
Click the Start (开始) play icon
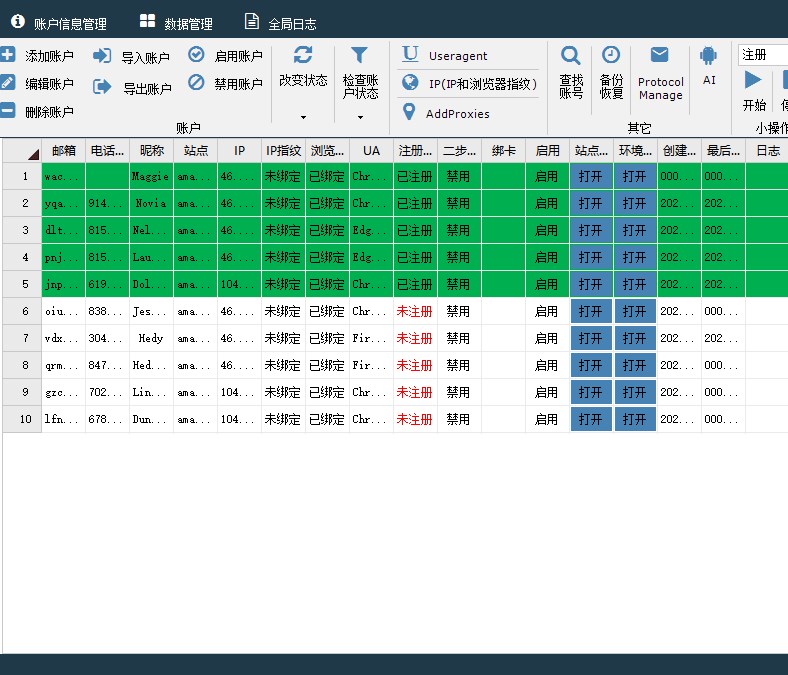coord(753,79)
